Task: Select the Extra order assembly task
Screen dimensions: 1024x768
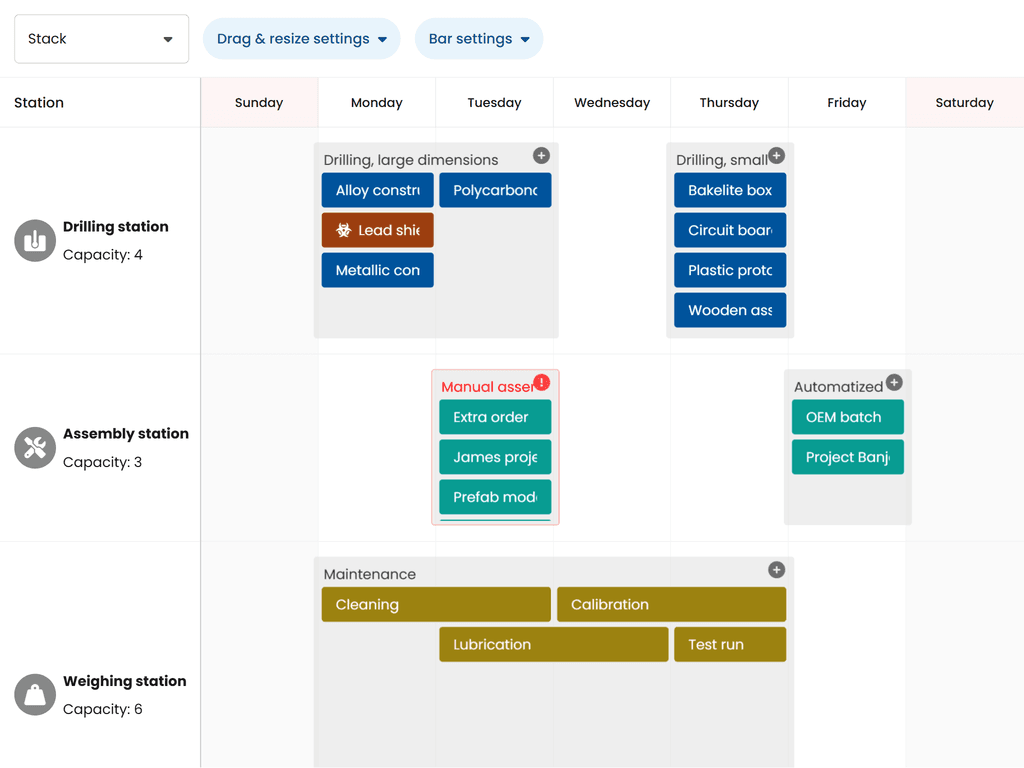Action: click(x=495, y=417)
